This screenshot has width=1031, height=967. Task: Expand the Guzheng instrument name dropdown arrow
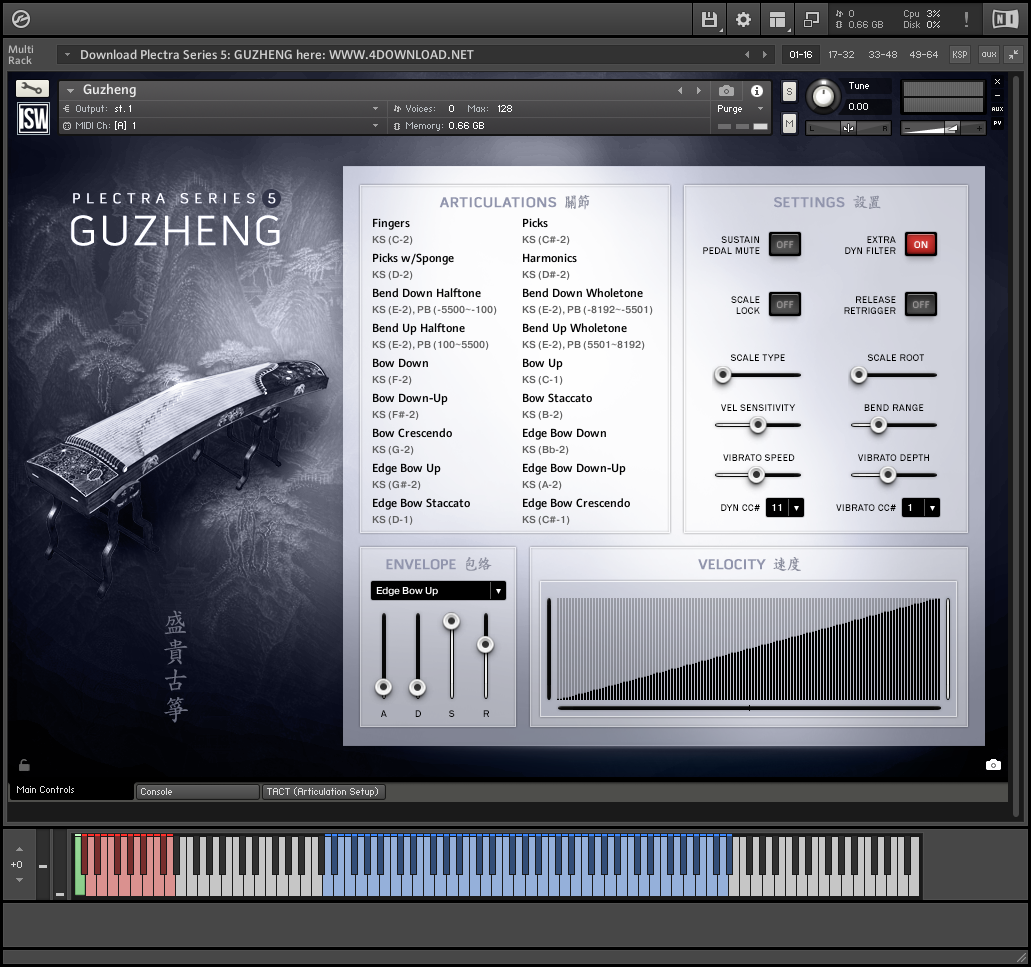tap(70, 91)
